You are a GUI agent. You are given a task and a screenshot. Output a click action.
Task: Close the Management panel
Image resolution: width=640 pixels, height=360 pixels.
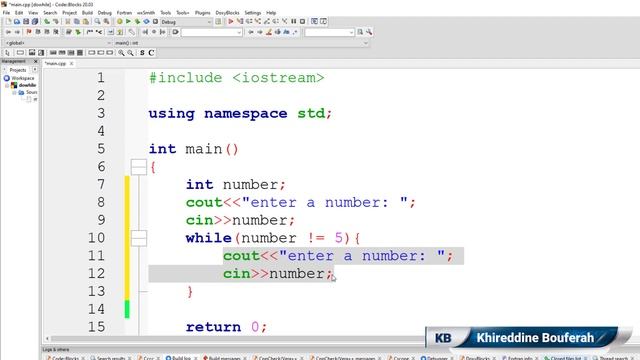(x=36, y=62)
